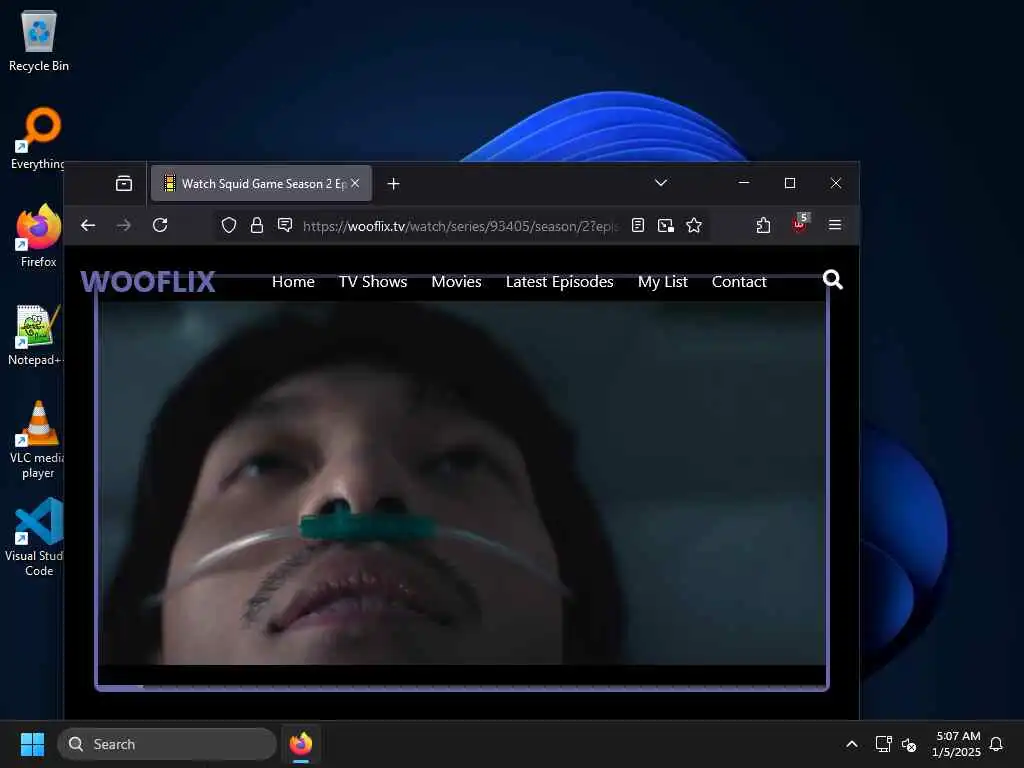The height and width of the screenshot is (768, 1024).
Task: Open the Movies menu item
Action: point(456,281)
